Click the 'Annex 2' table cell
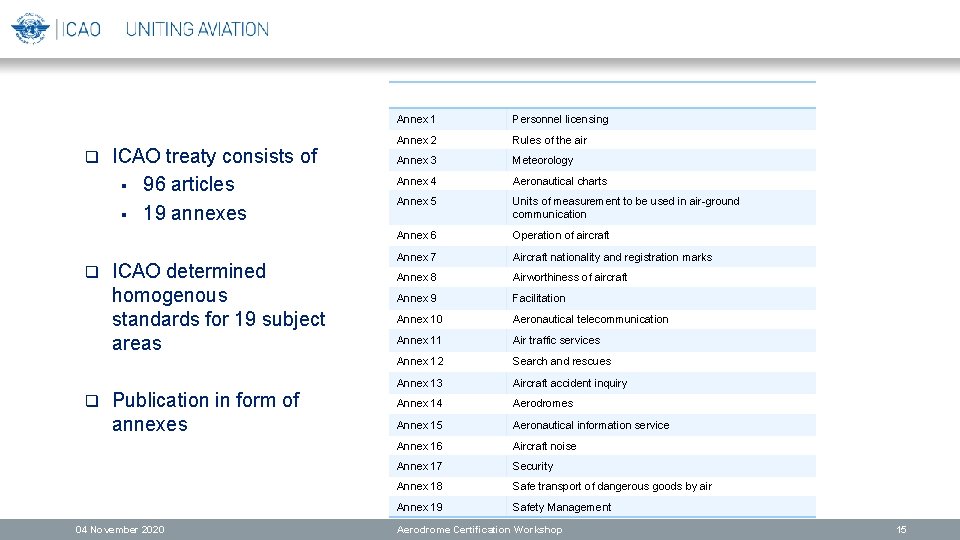This screenshot has width=960, height=540. (x=448, y=140)
